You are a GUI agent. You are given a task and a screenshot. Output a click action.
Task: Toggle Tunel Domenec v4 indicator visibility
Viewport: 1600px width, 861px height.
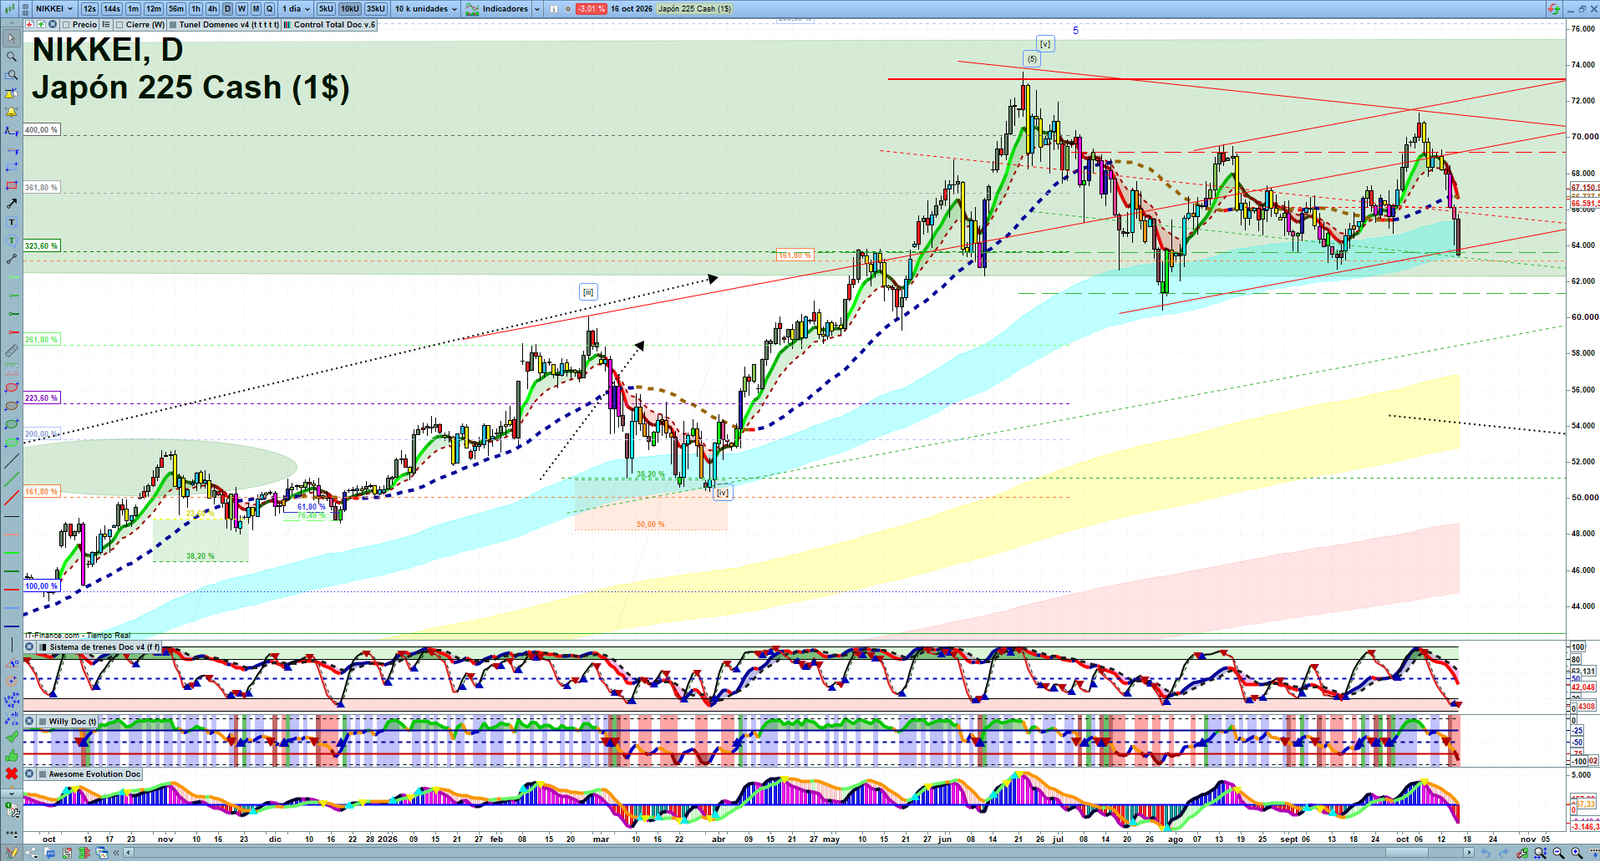tap(173, 24)
